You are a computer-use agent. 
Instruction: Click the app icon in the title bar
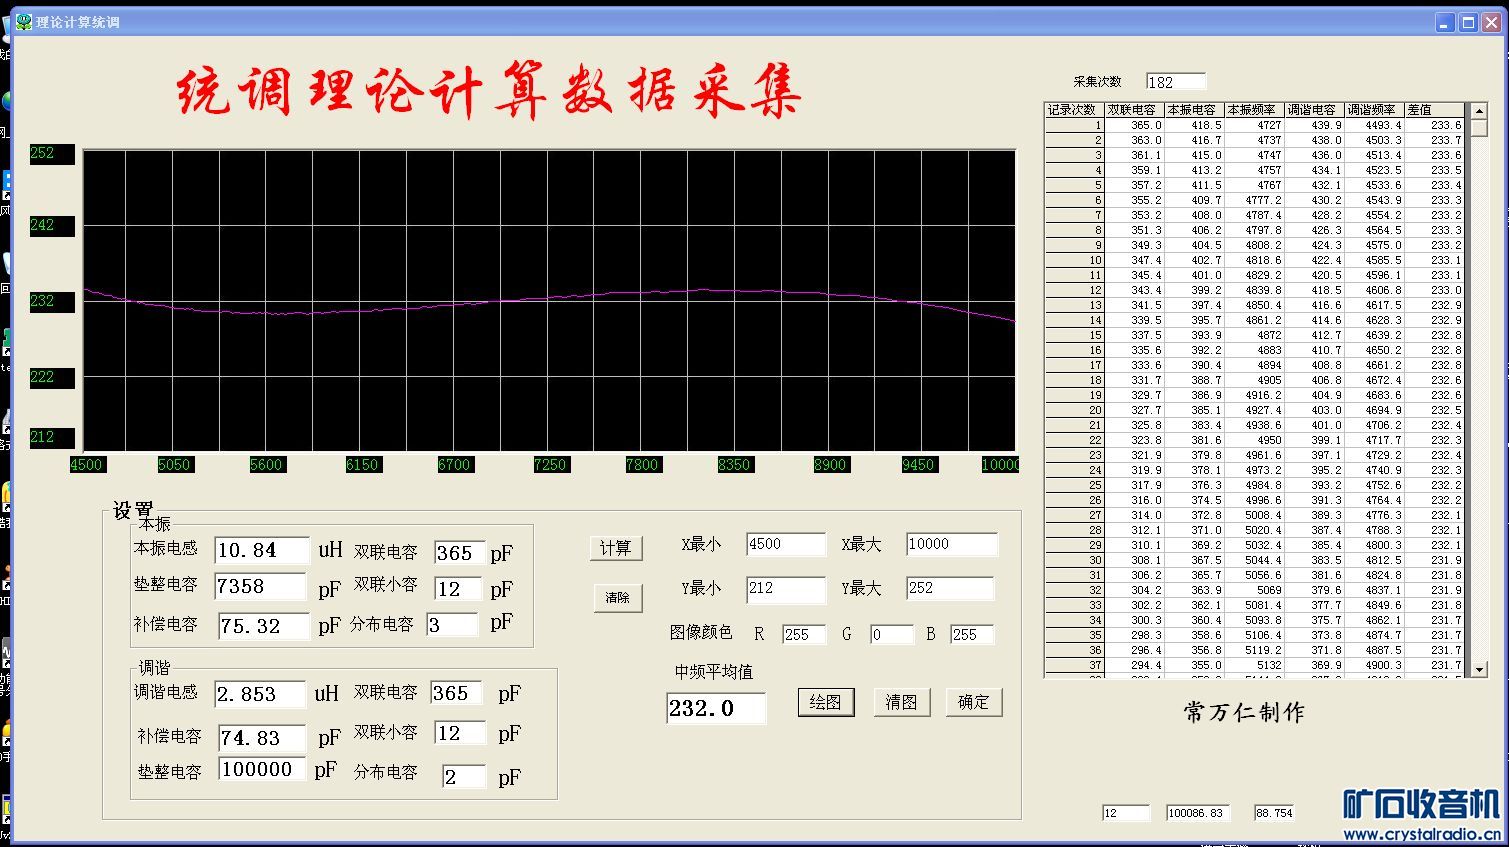(24, 22)
